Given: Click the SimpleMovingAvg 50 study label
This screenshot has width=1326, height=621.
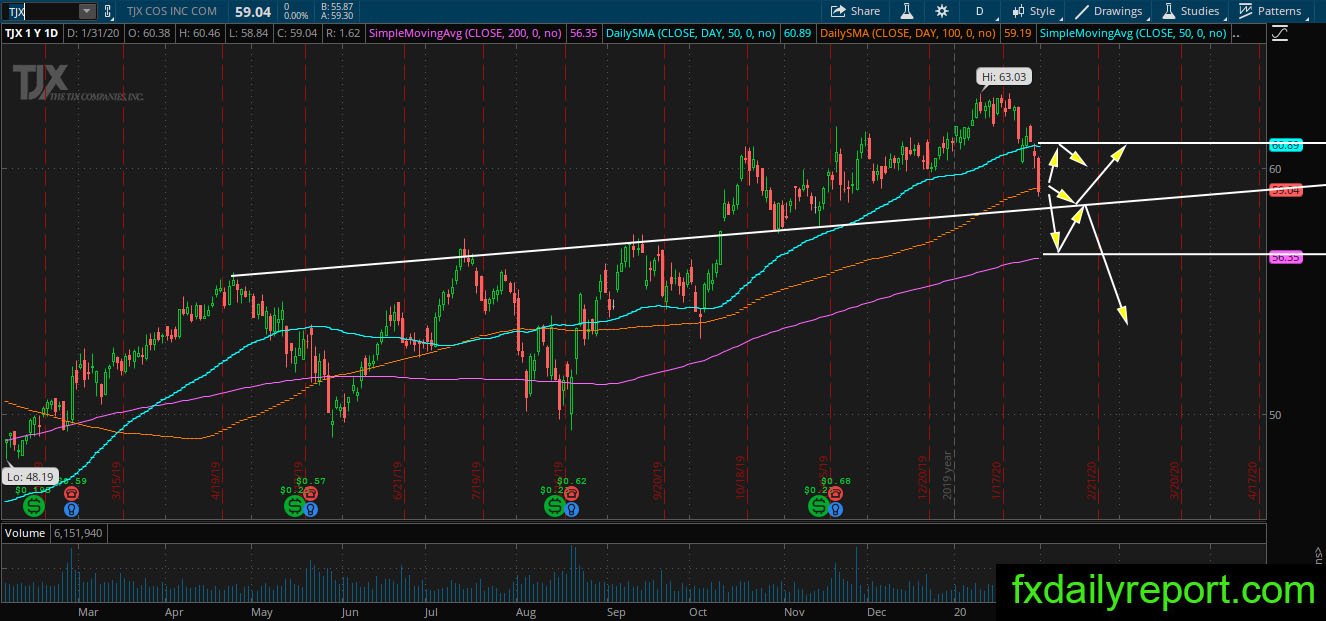Looking at the screenshot, I should (1133, 33).
